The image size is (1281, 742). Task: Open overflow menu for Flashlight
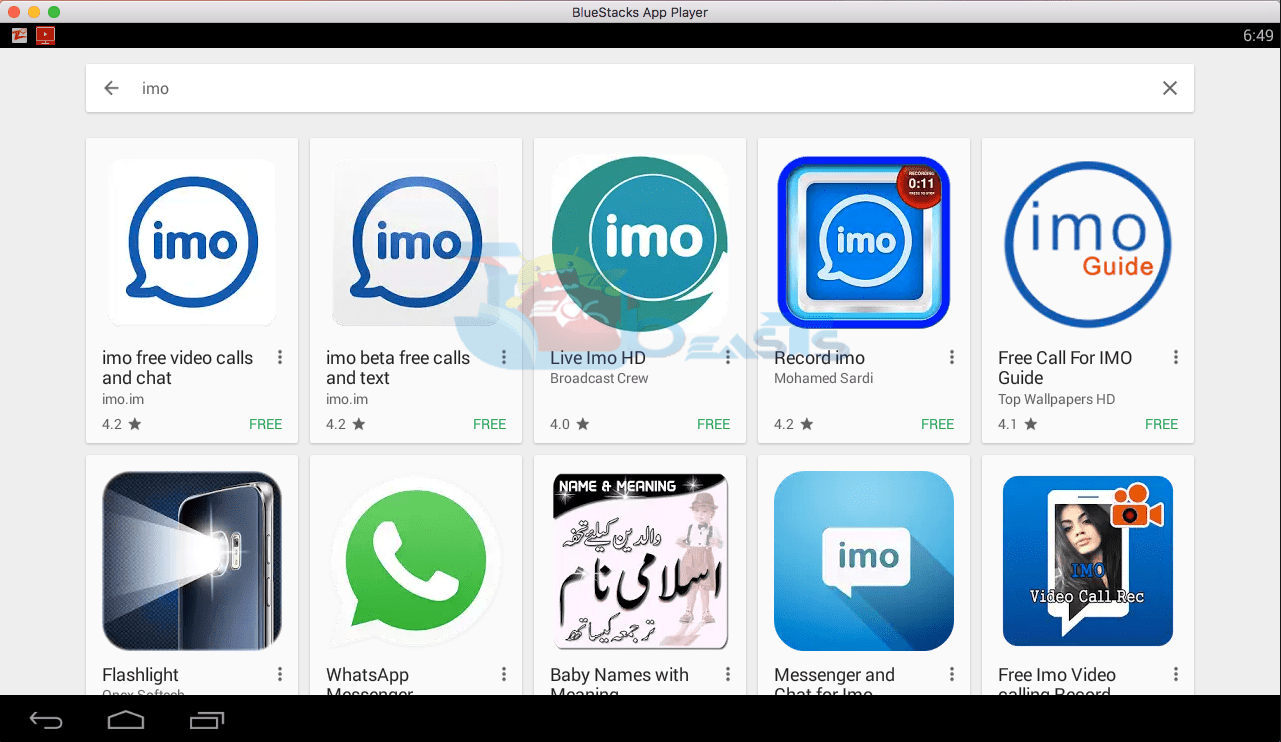click(280, 675)
